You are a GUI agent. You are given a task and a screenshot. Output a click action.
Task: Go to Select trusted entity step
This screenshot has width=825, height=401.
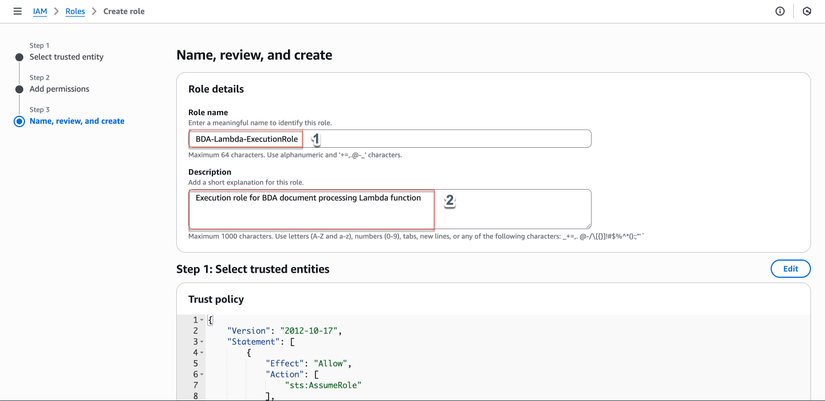[66, 57]
